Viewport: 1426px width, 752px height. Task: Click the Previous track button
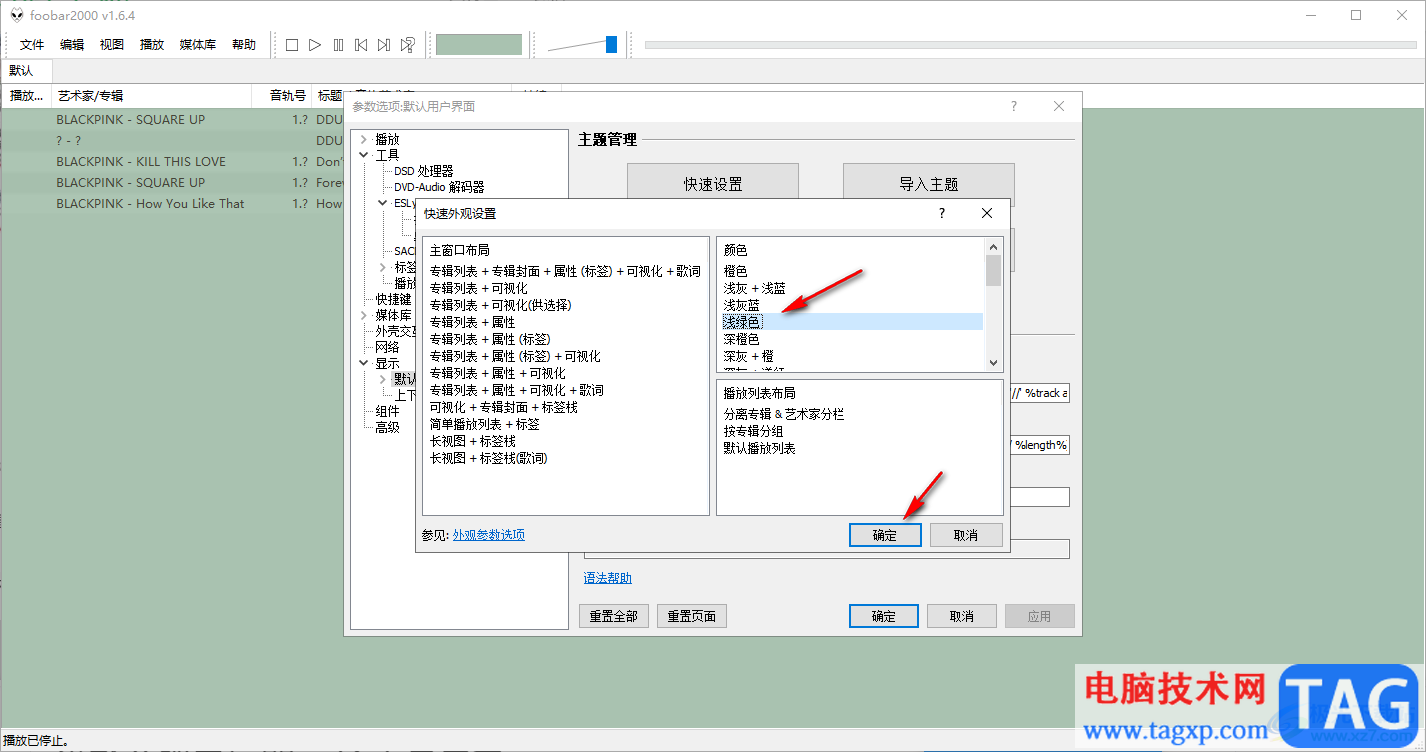click(361, 45)
